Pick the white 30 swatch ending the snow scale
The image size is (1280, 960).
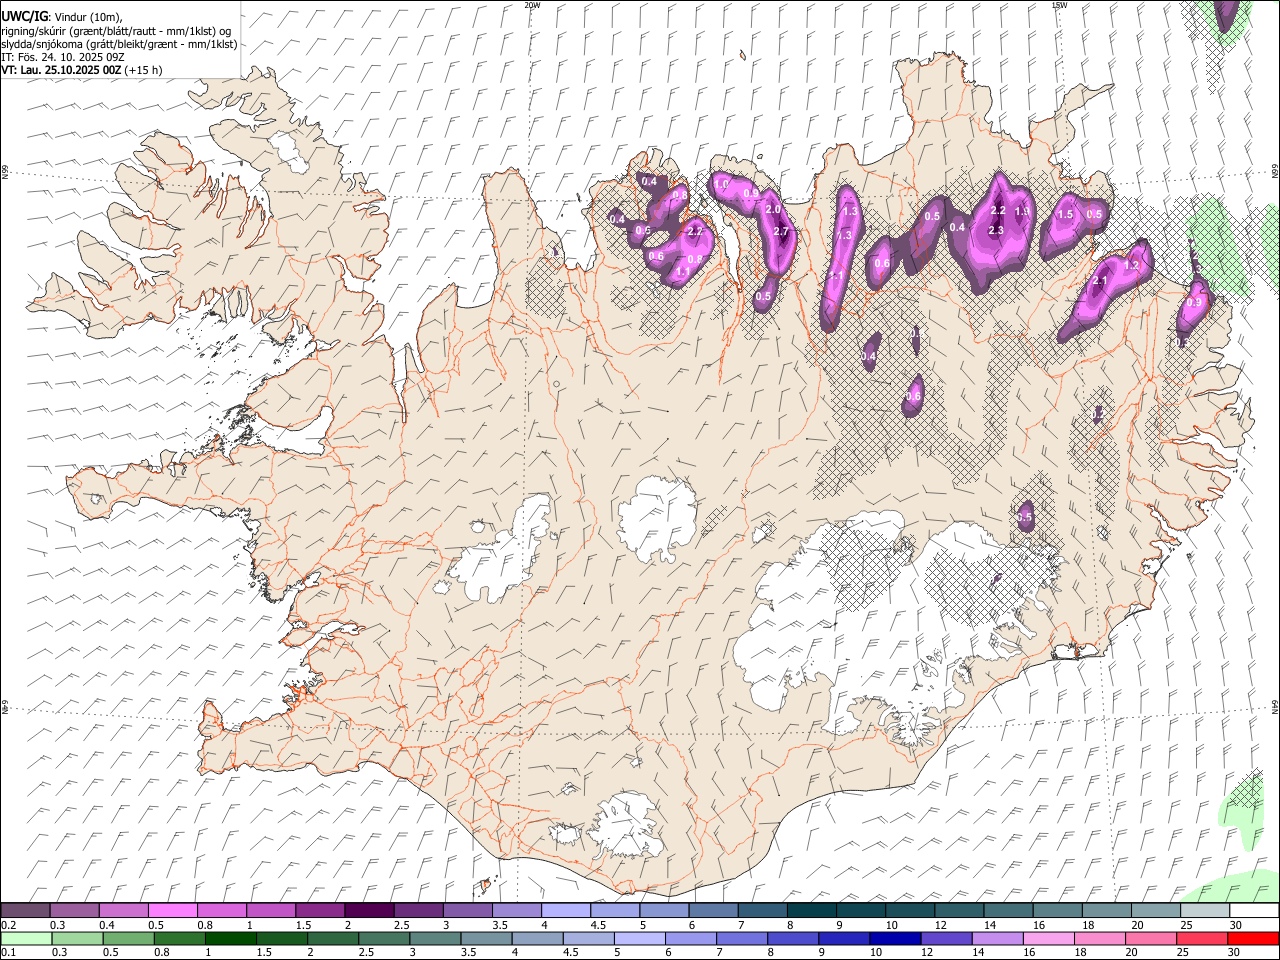(1254, 911)
